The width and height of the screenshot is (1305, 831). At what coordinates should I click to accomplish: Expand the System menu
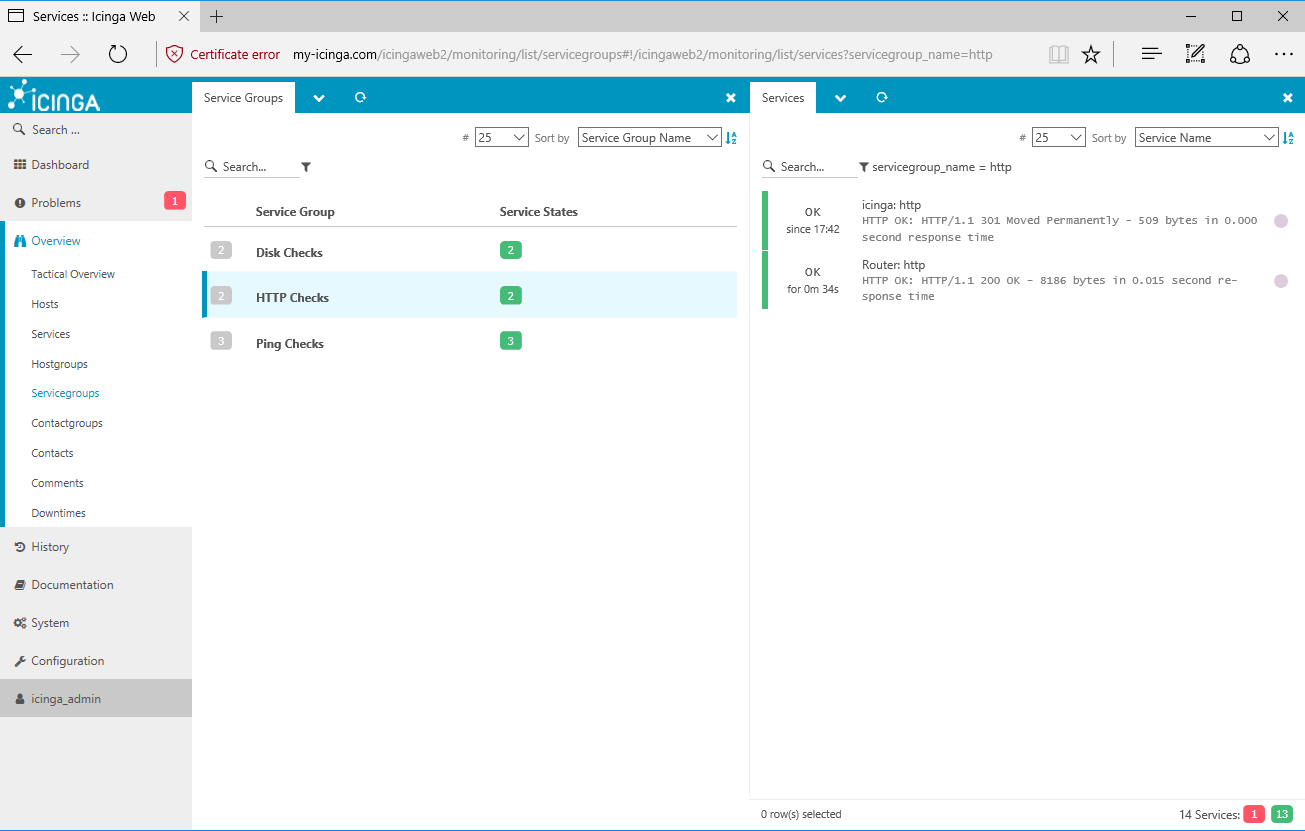pos(50,623)
